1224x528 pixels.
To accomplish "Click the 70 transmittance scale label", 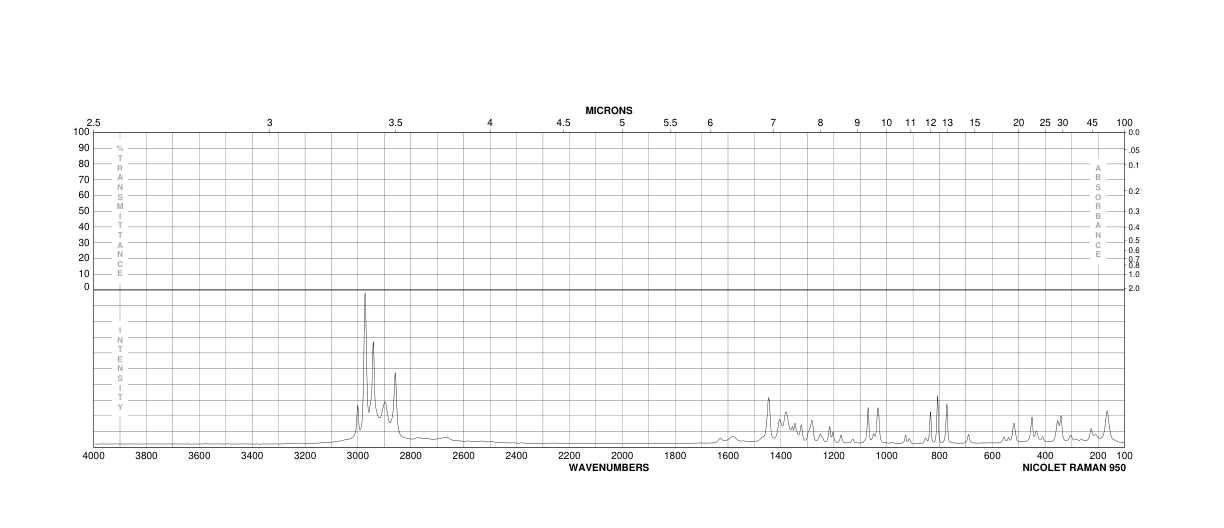I will pos(85,180).
